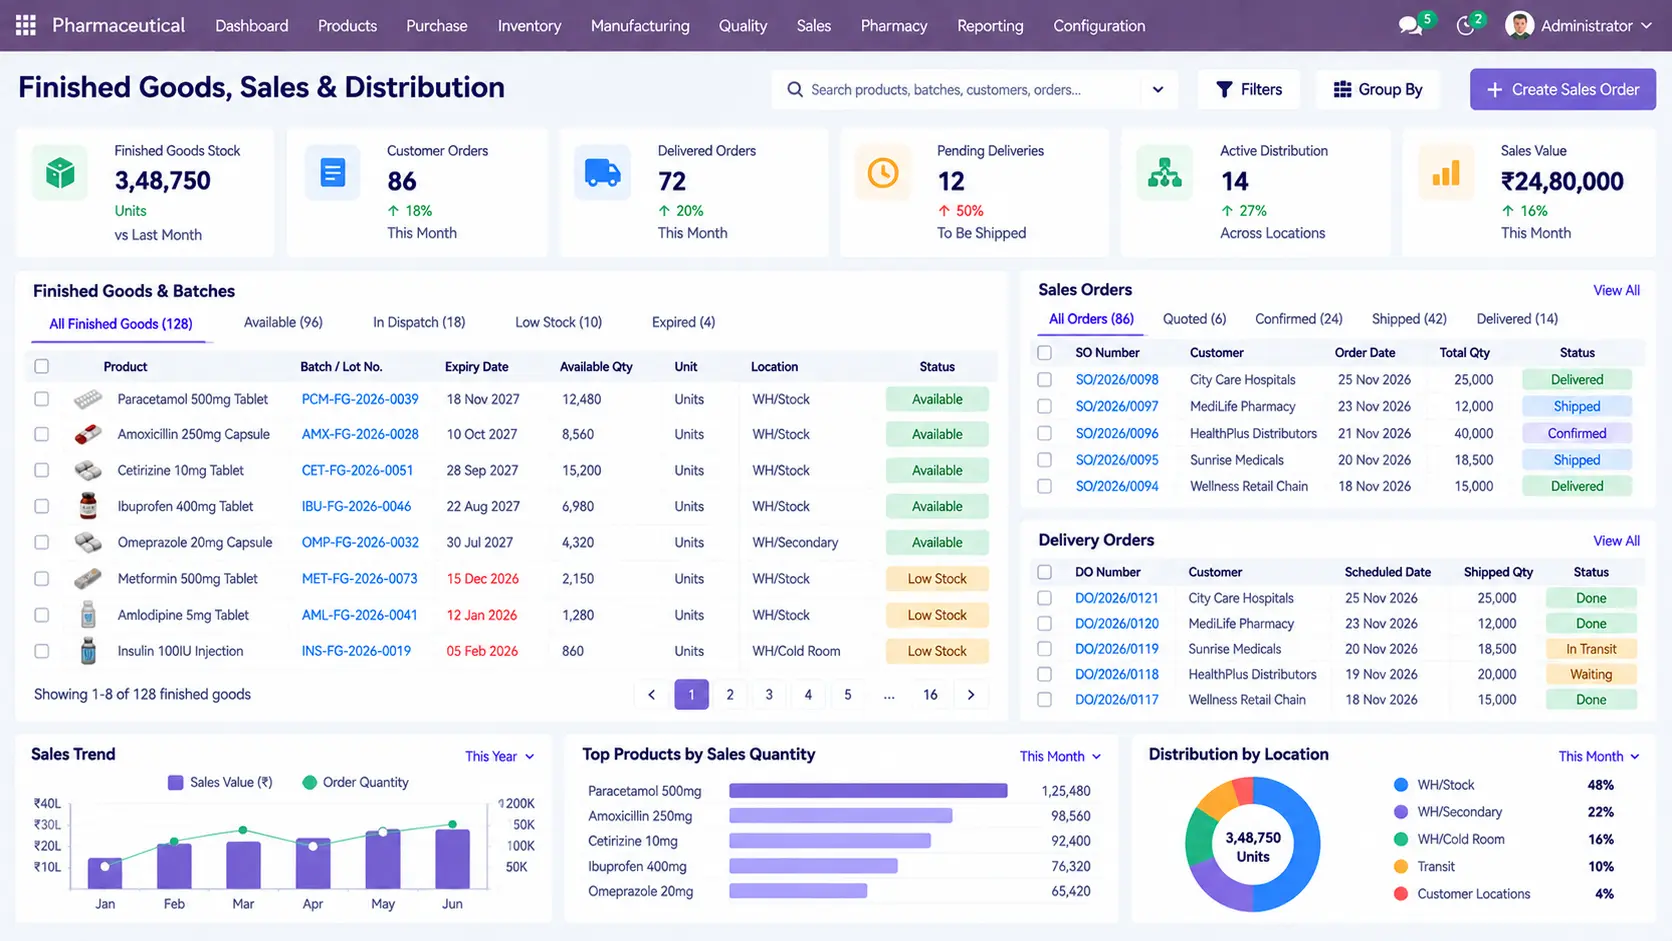The image size is (1672, 941).
Task: Go to previous page of finished goods
Action: 651,694
